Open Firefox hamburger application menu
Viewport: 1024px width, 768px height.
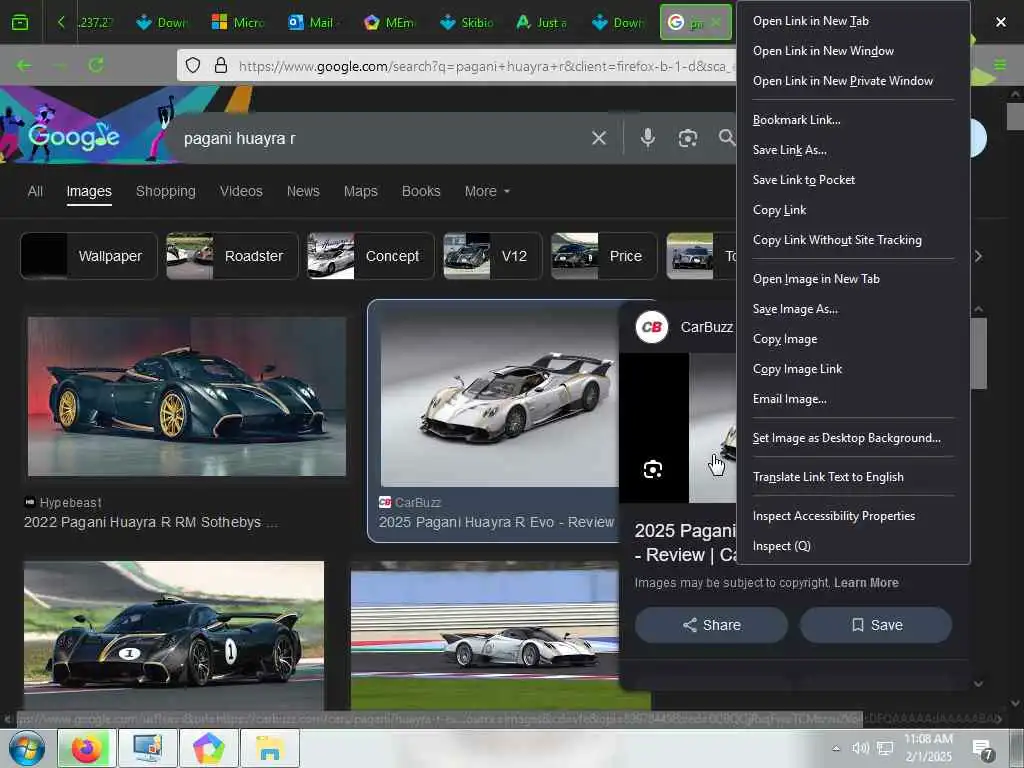click(x=1000, y=65)
